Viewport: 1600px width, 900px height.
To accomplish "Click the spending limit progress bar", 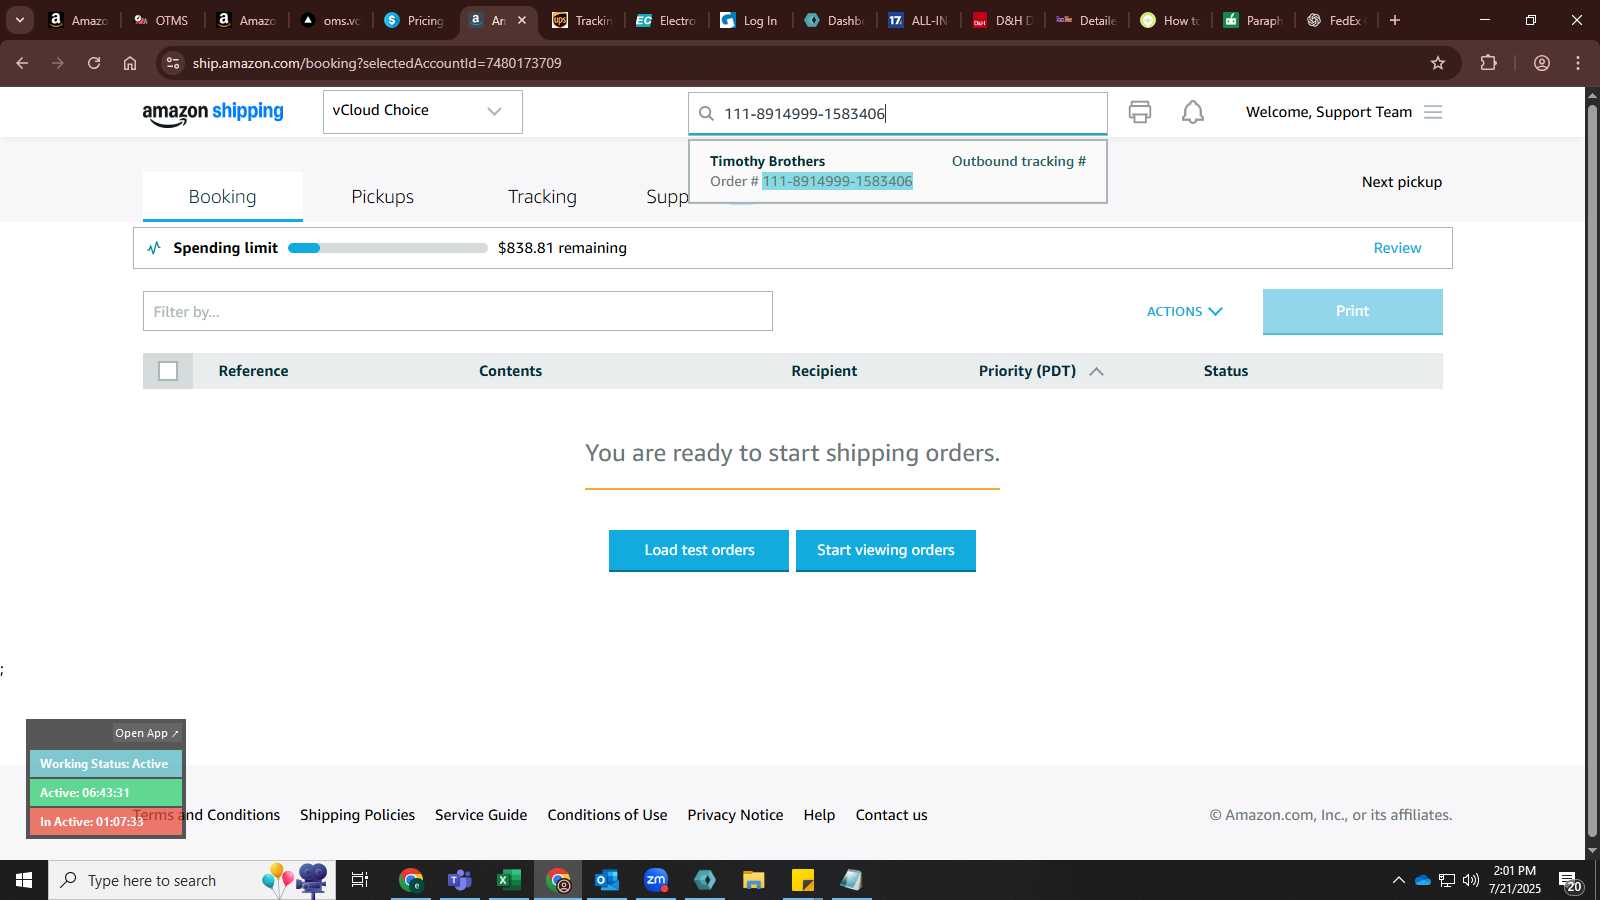I will coord(388,248).
